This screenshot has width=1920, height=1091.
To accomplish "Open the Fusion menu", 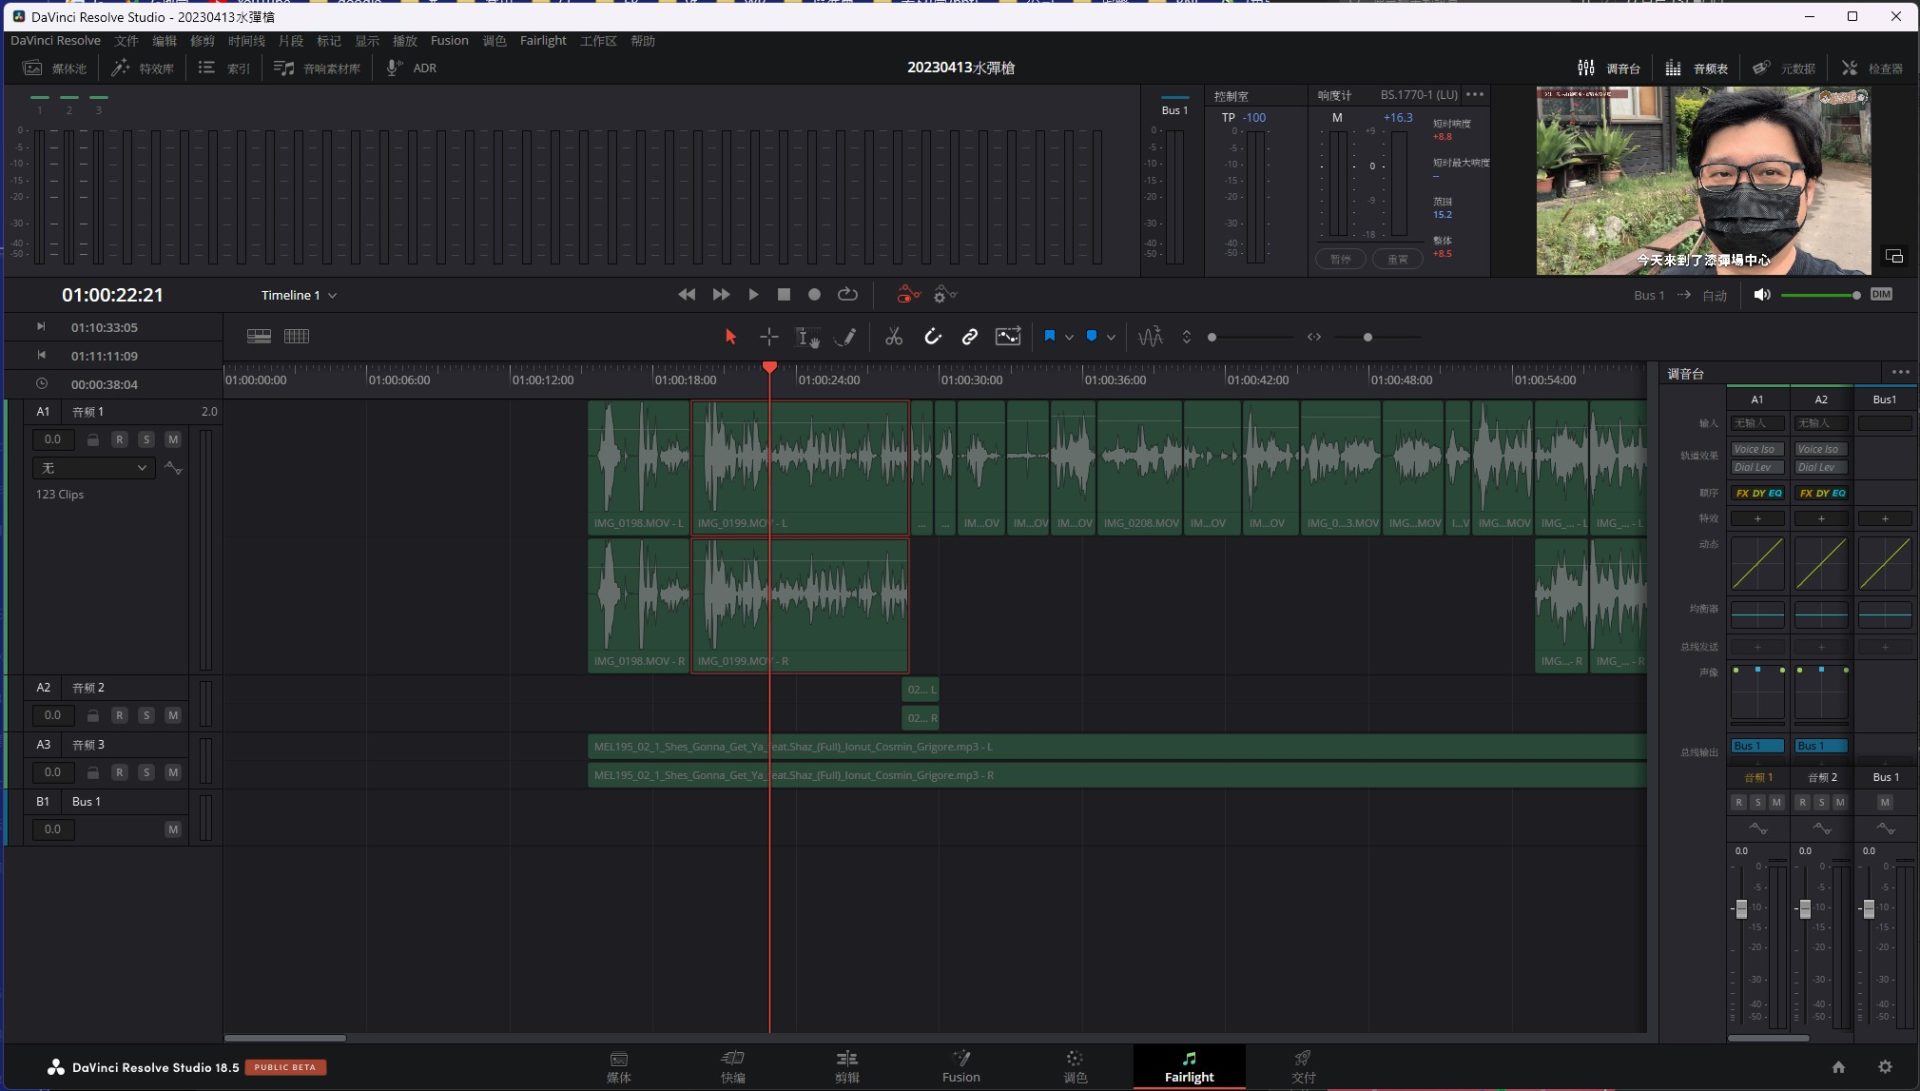I will [449, 41].
